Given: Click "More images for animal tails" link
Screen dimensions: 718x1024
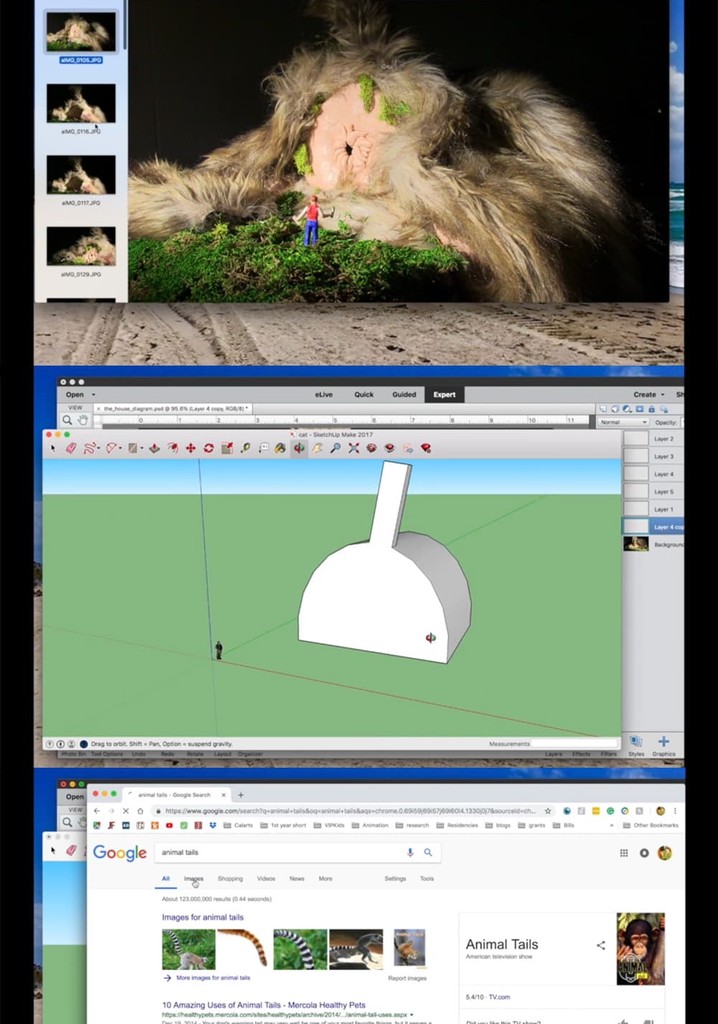Looking at the screenshot, I should coord(212,978).
